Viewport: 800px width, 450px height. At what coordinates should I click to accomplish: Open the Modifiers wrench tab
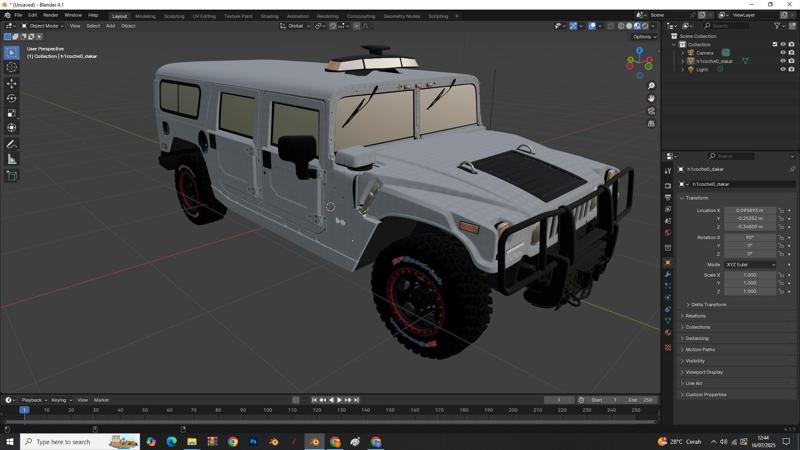tap(668, 274)
